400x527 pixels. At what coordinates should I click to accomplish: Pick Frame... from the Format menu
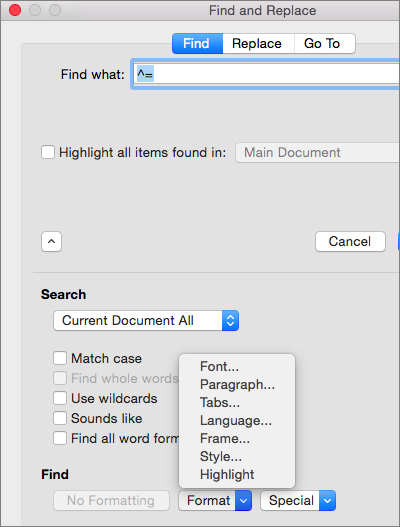237,438
